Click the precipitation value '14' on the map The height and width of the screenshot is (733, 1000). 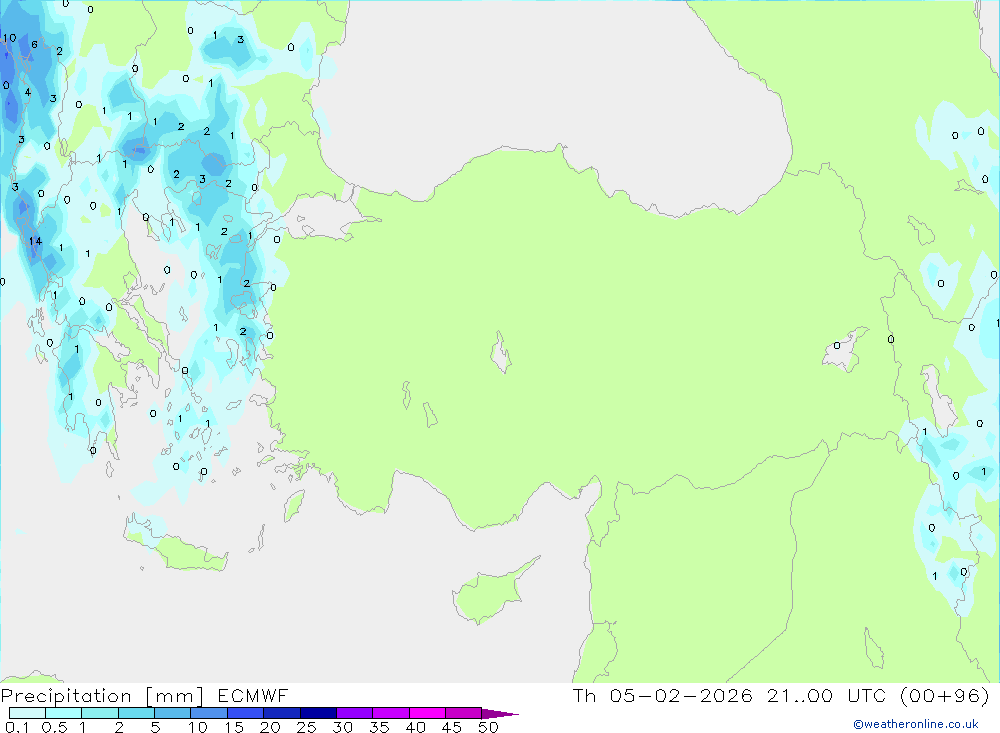[x=35, y=241]
